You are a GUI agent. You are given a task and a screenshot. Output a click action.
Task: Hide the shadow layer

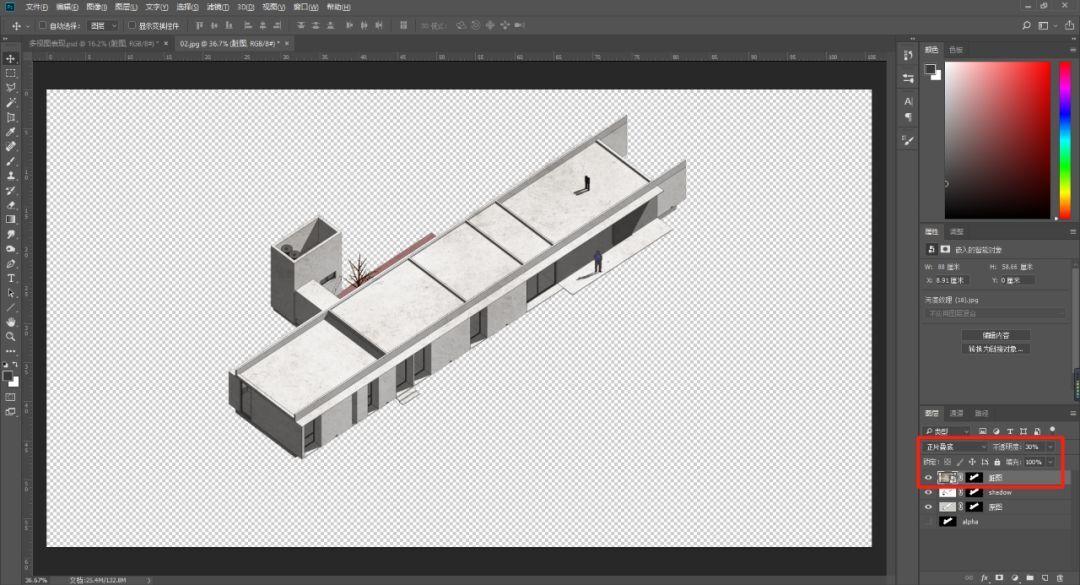[928, 492]
